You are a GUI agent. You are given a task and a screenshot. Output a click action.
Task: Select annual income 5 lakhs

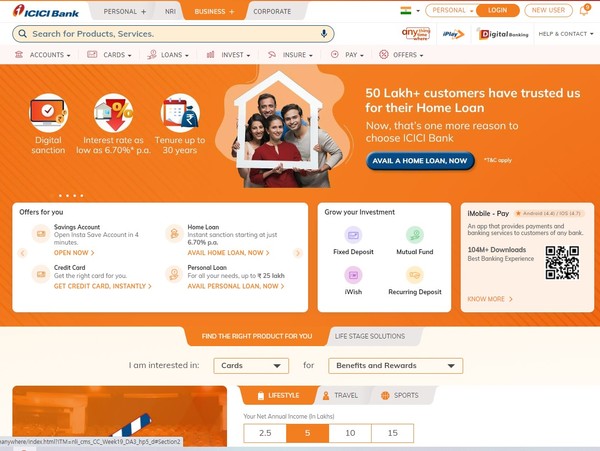click(x=307, y=433)
